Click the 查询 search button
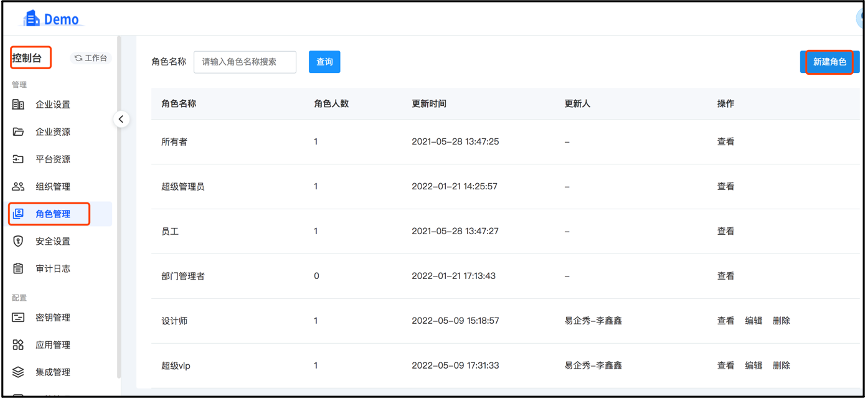The height and width of the screenshot is (398, 866). pyautogui.click(x=324, y=62)
